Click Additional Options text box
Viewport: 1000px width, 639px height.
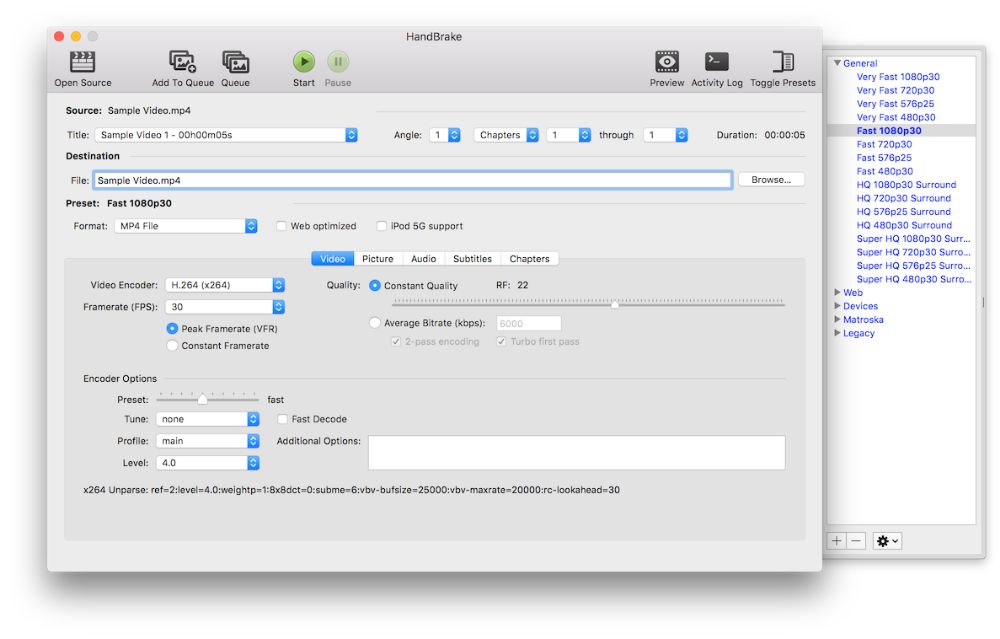[577, 453]
